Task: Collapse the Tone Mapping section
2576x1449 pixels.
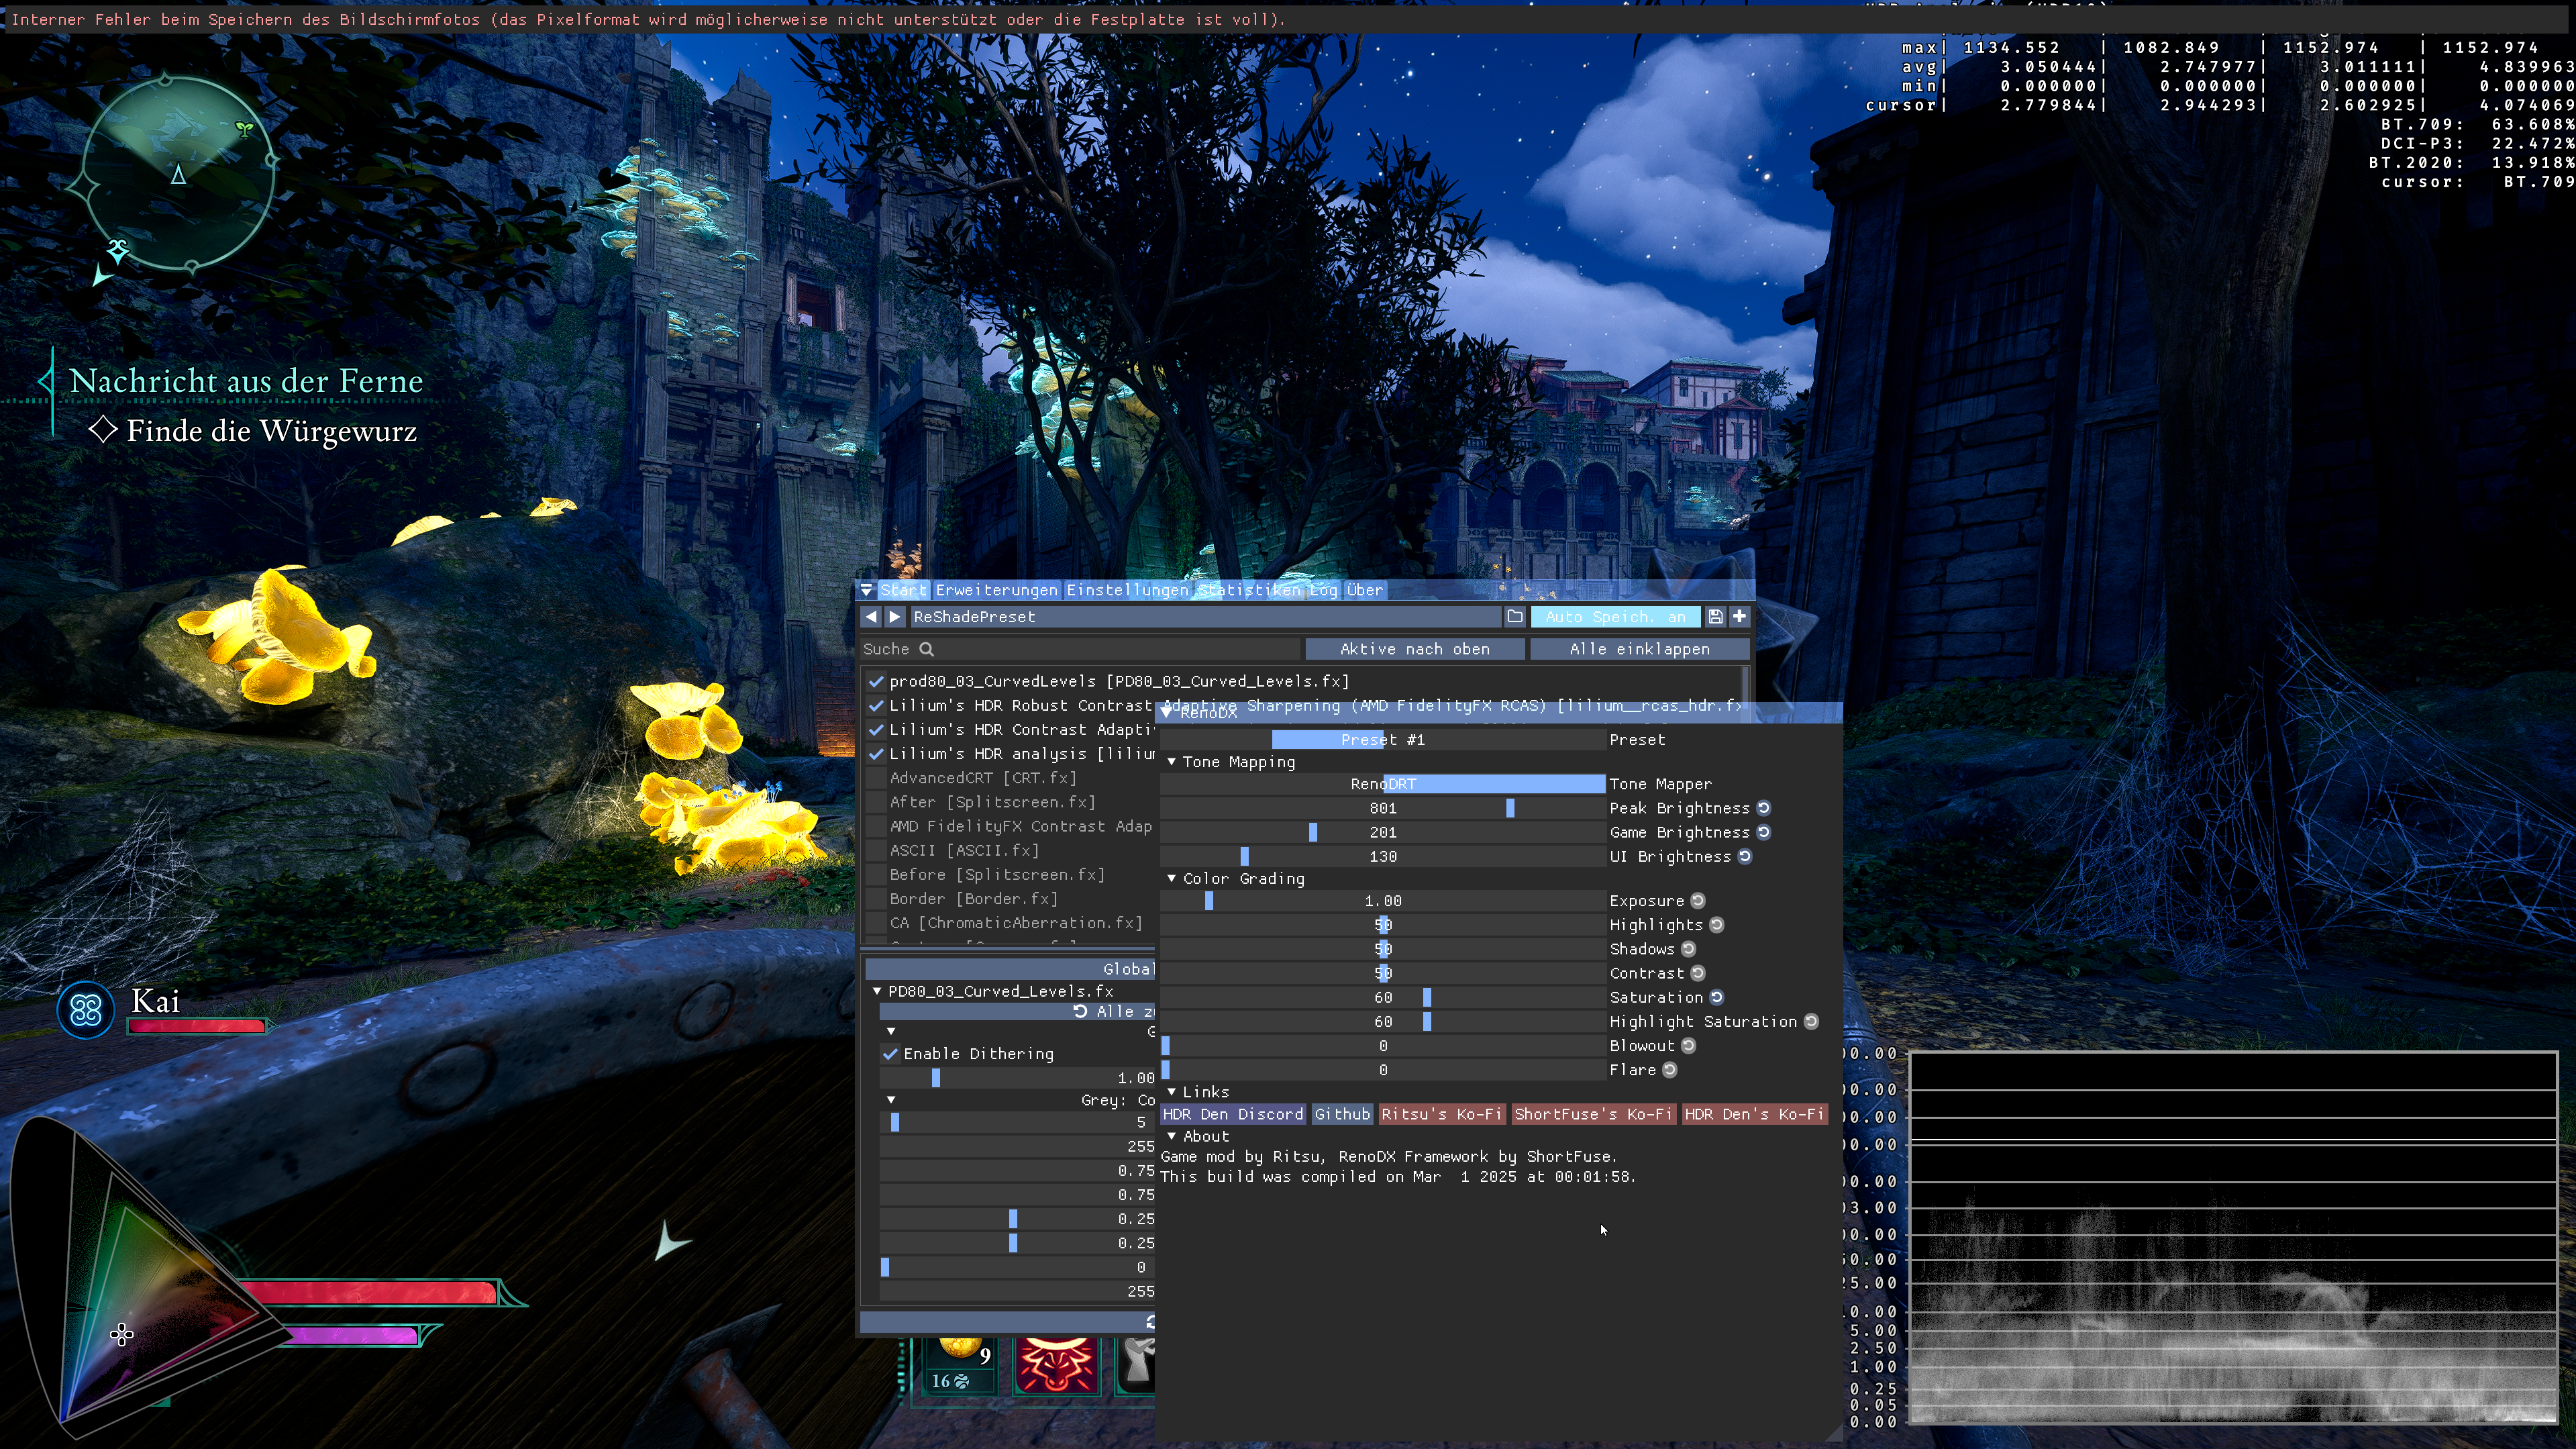Action: (x=1172, y=762)
